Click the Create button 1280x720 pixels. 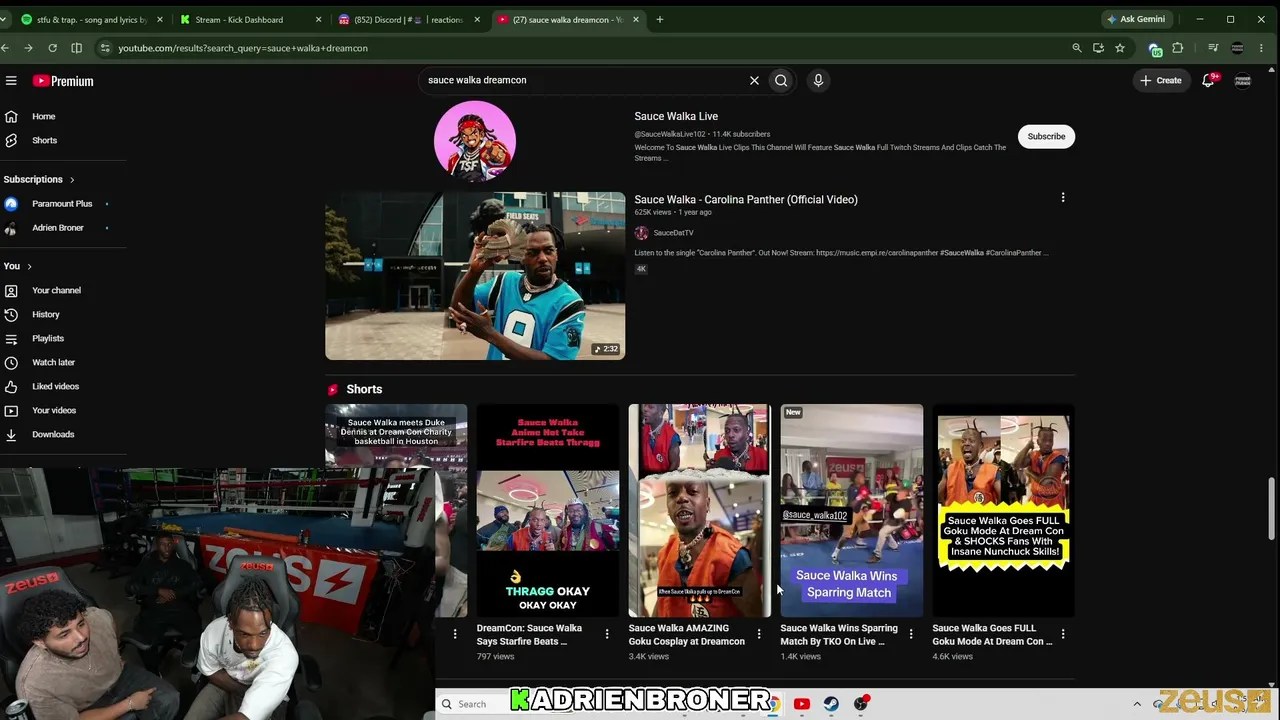1160,80
